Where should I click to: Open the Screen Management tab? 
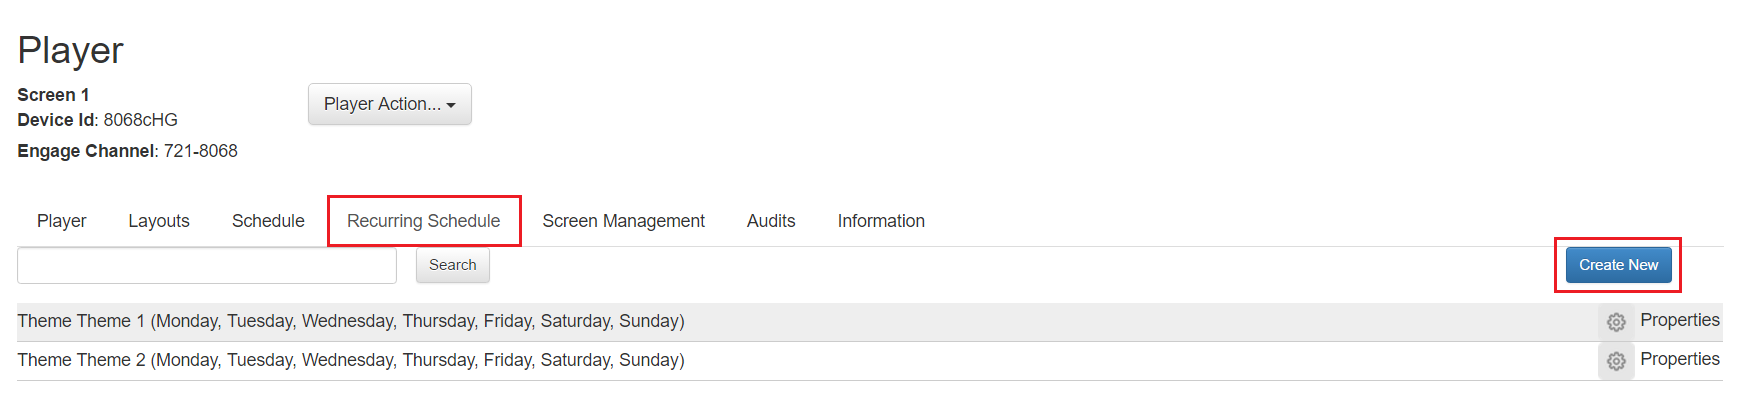tap(624, 221)
